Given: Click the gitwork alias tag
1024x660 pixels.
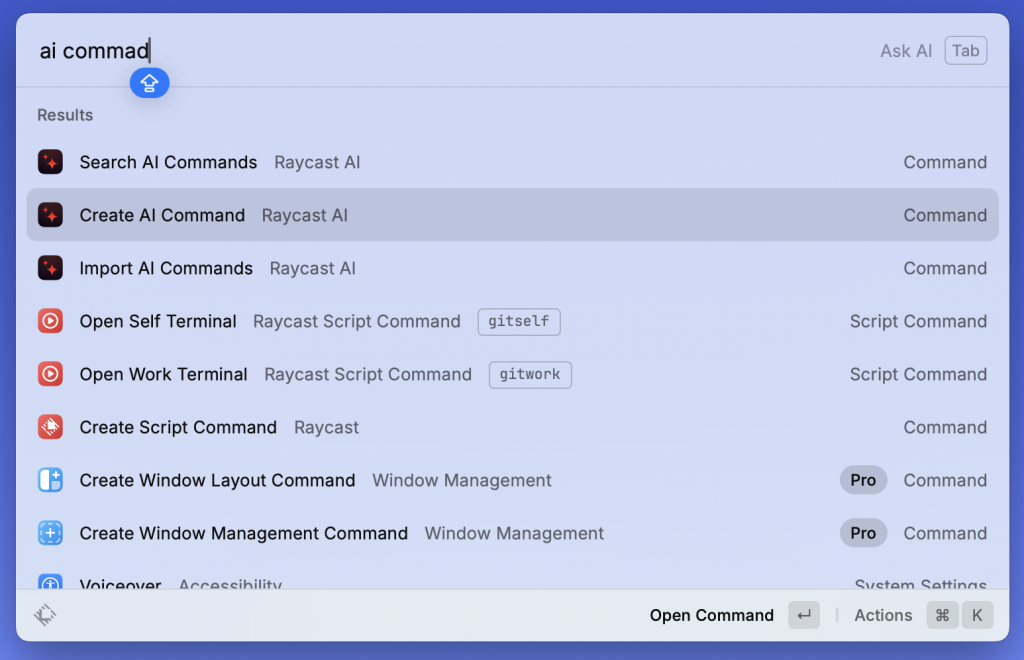Looking at the screenshot, I should 530,375.
